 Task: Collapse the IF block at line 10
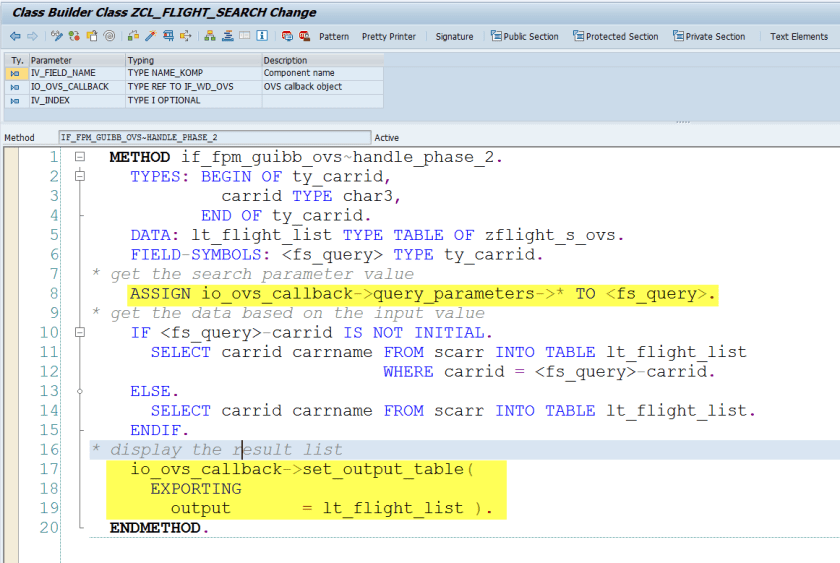pos(80,332)
